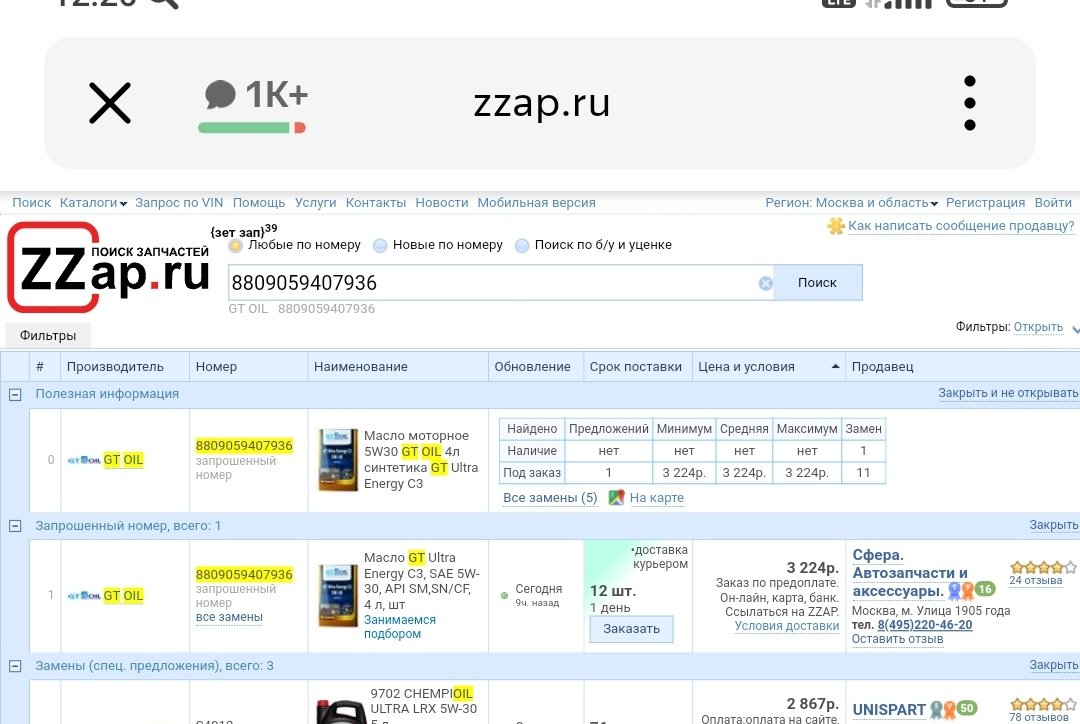Clear the search field with X icon
Viewport: 1080px width, 724px height.
tap(765, 283)
